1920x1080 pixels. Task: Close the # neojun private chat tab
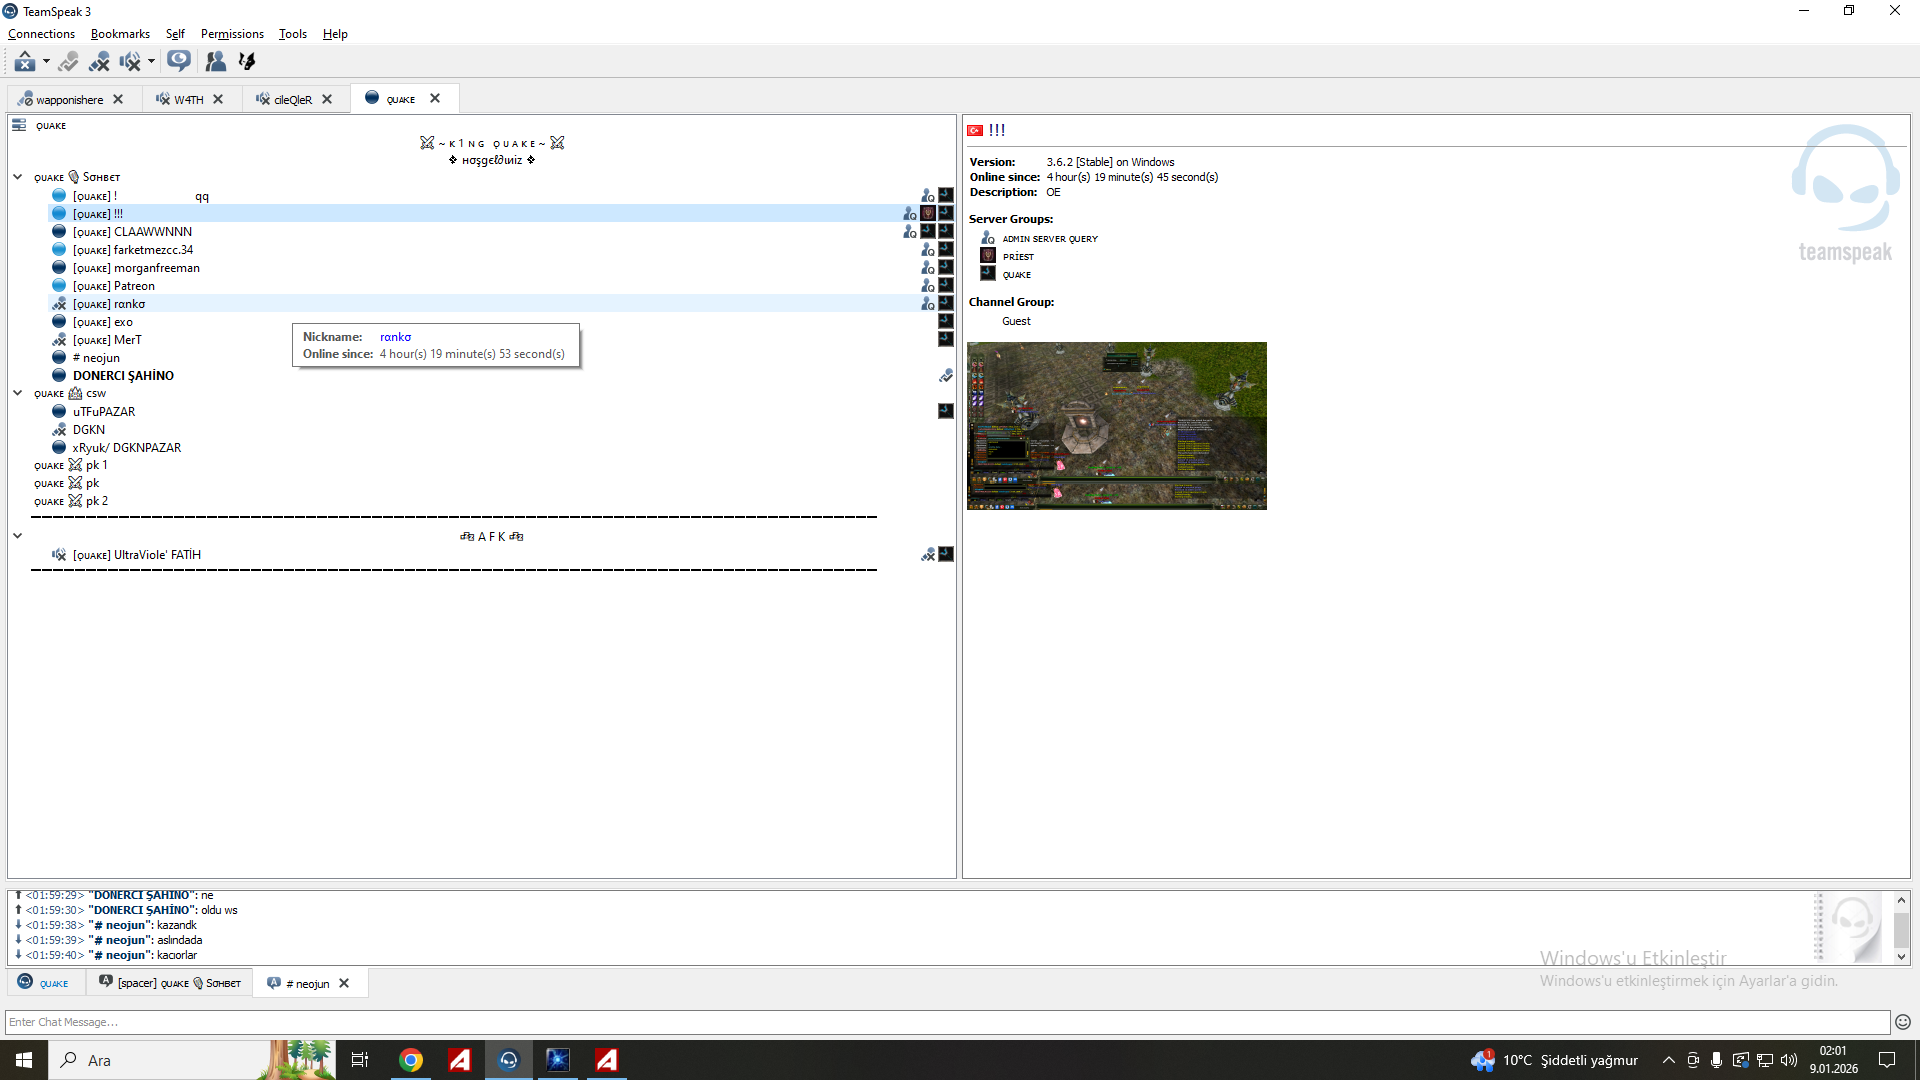pos(344,983)
